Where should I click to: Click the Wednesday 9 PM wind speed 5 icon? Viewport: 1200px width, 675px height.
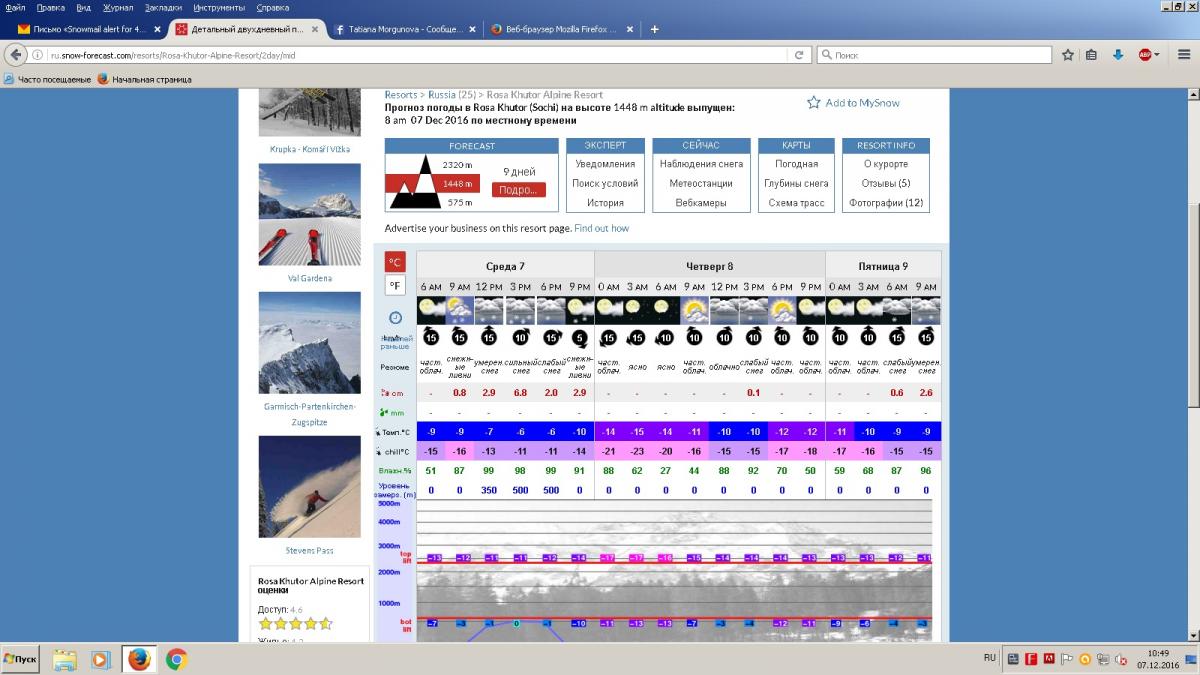click(x=579, y=338)
